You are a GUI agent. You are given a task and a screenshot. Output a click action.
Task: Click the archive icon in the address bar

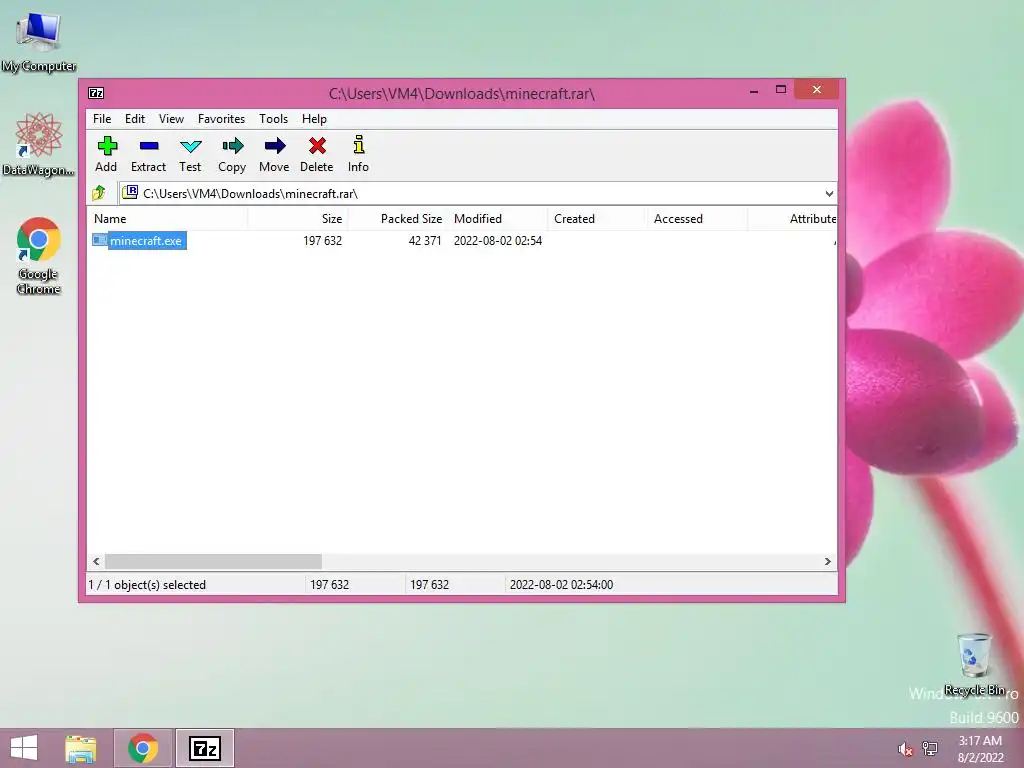click(x=130, y=192)
